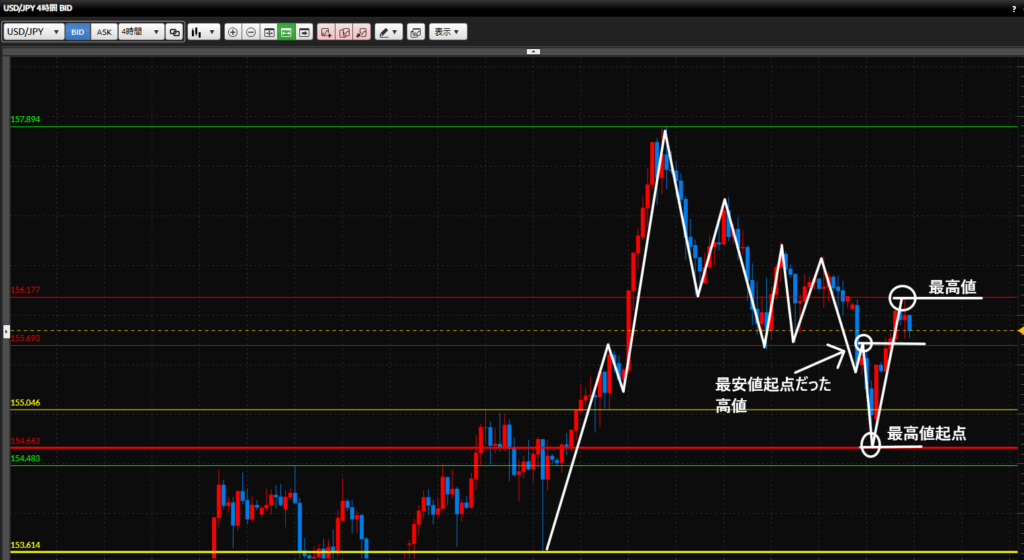Viewport: 1024px width, 560px height.
Task: Collapse the toolbar using top center handle
Action: click(533, 51)
